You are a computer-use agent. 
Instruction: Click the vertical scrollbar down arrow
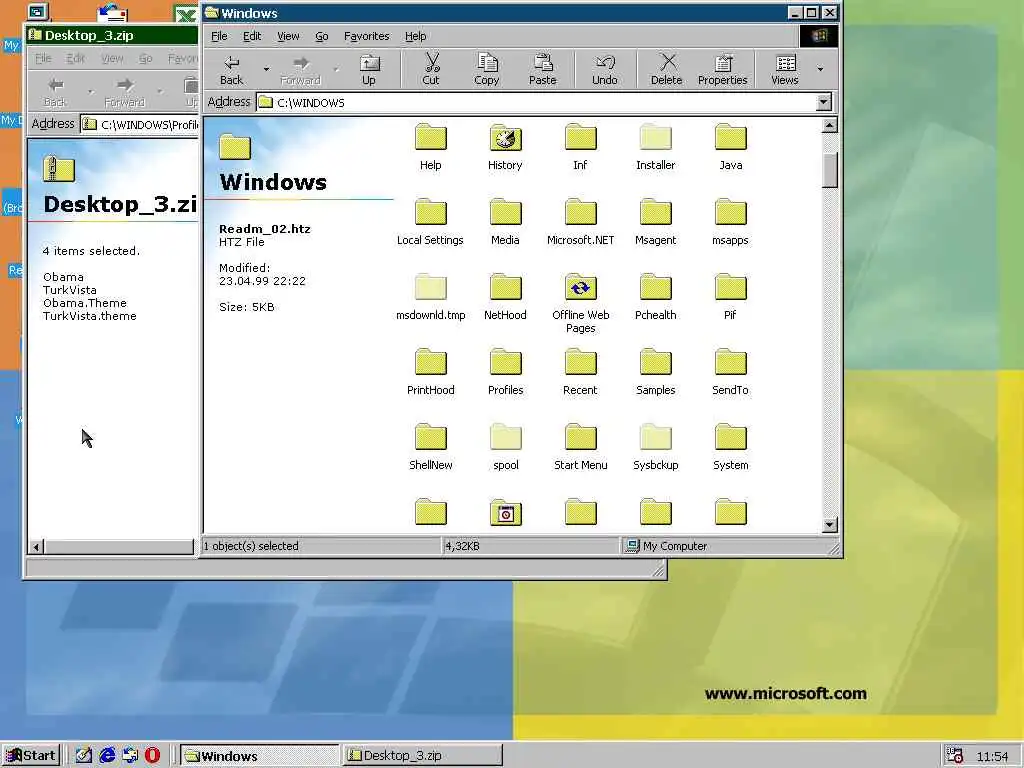pyautogui.click(x=829, y=524)
